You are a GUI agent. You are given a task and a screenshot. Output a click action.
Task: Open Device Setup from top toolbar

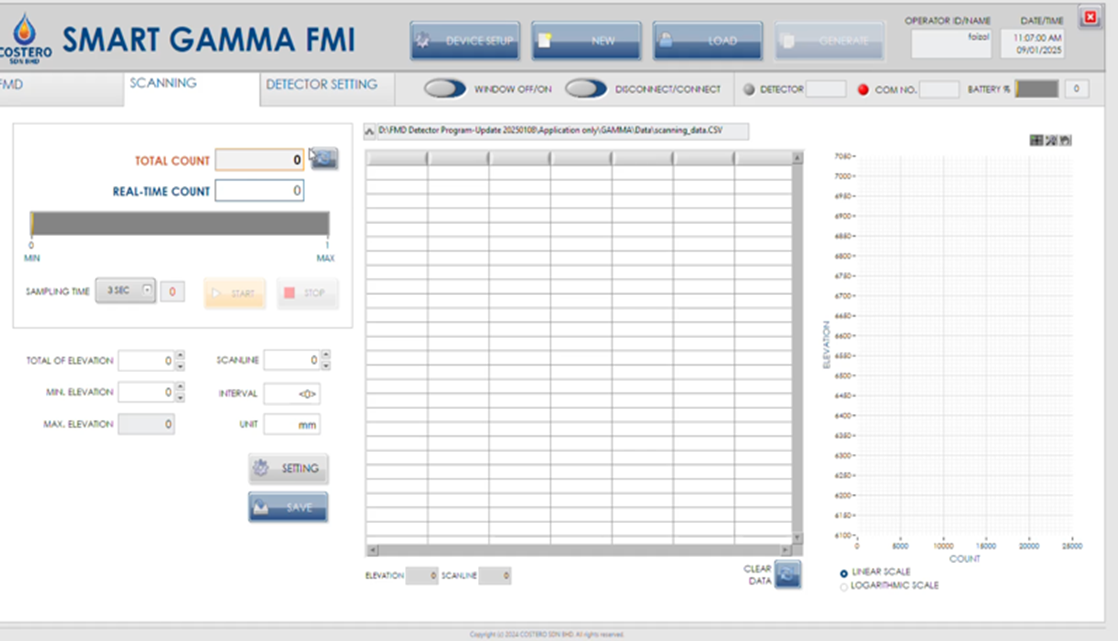pyautogui.click(x=465, y=41)
